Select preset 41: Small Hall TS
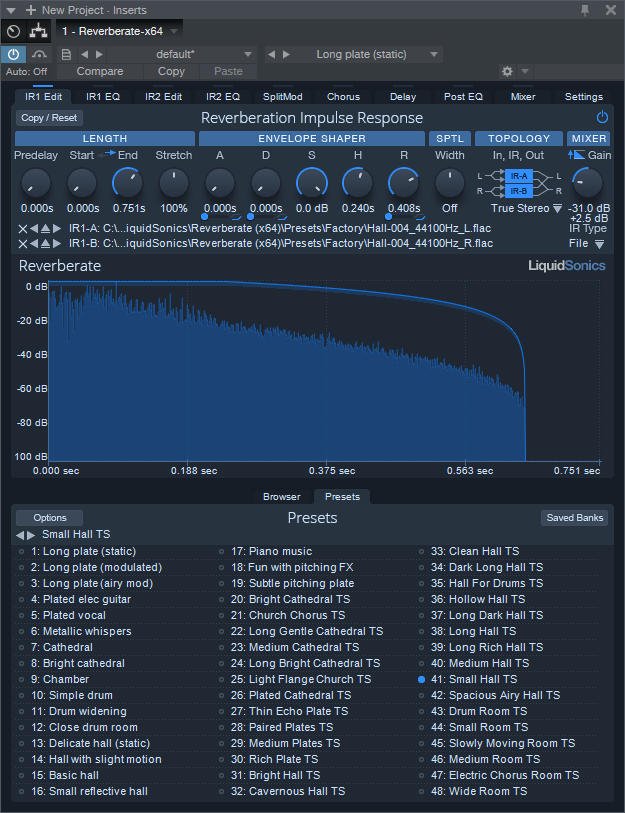The width and height of the screenshot is (625, 813). 474,679
